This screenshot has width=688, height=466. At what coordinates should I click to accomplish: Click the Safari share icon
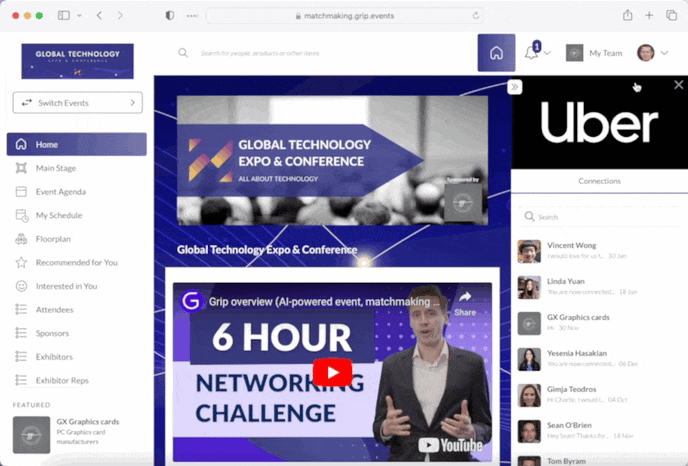tap(627, 15)
